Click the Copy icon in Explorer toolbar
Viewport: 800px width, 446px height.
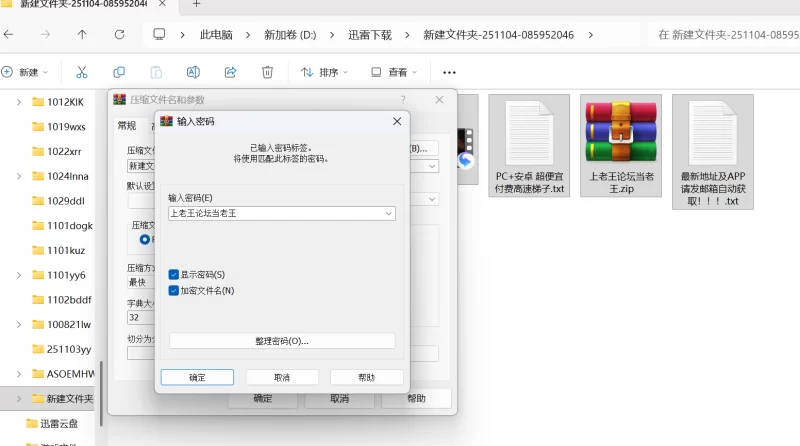point(119,72)
